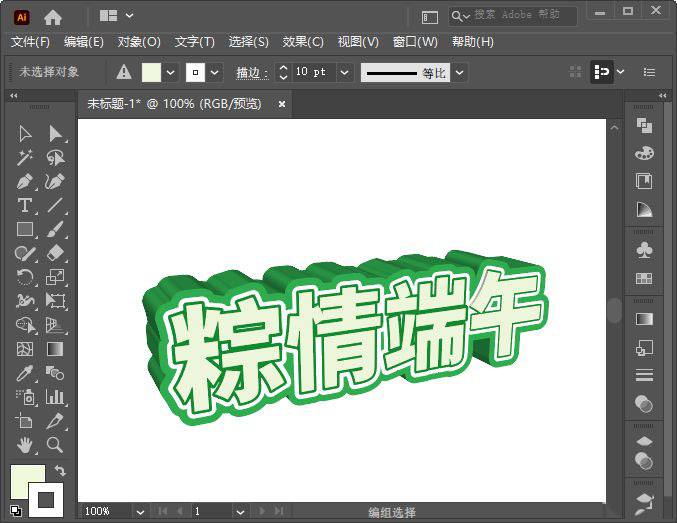677x523 pixels.
Task: Select the Slice tool
Action: point(55,420)
